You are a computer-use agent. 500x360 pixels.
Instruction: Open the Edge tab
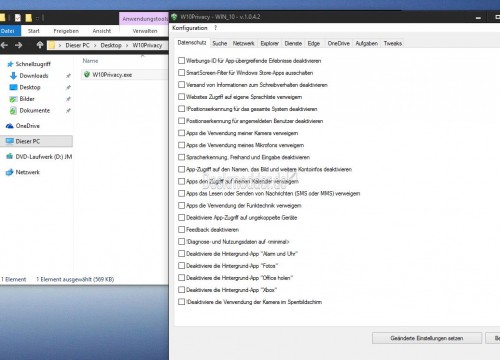click(314, 43)
